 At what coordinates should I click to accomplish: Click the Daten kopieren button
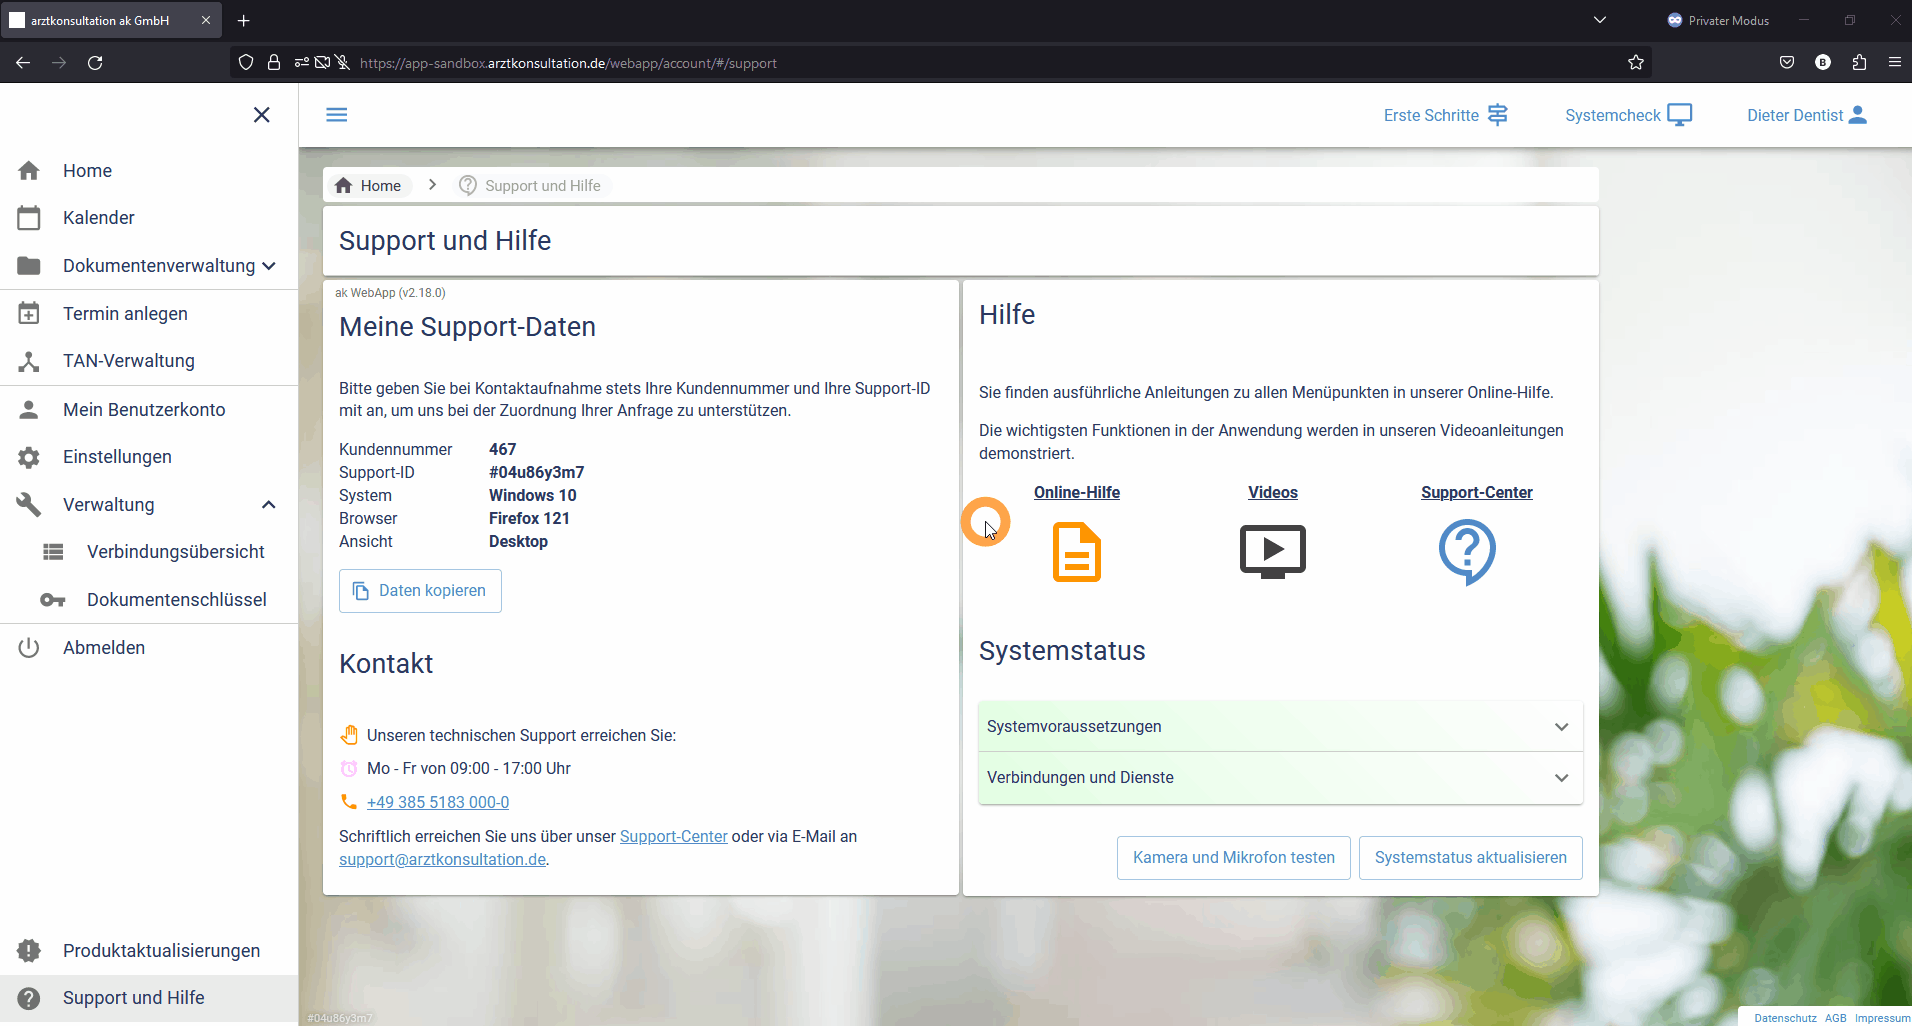[x=419, y=590]
